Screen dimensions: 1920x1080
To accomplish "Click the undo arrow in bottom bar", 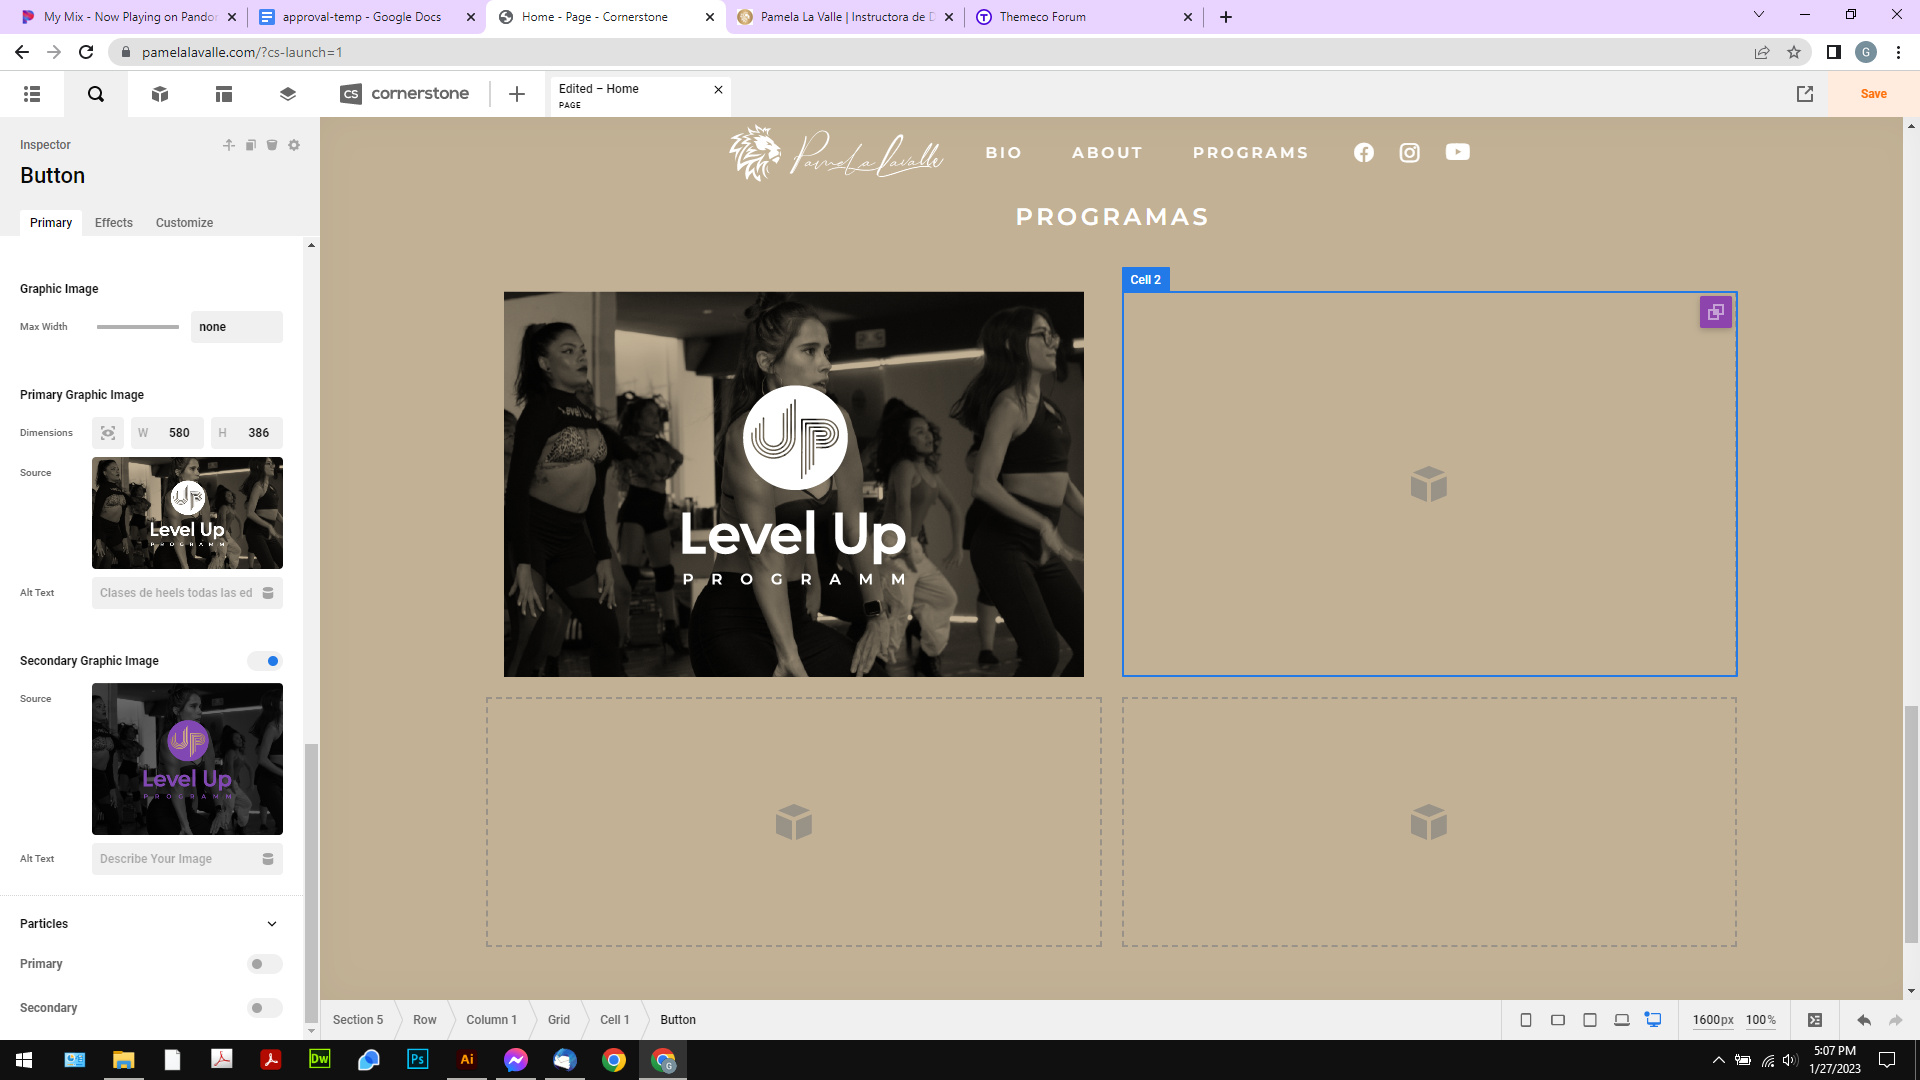I will pyautogui.click(x=1864, y=1020).
